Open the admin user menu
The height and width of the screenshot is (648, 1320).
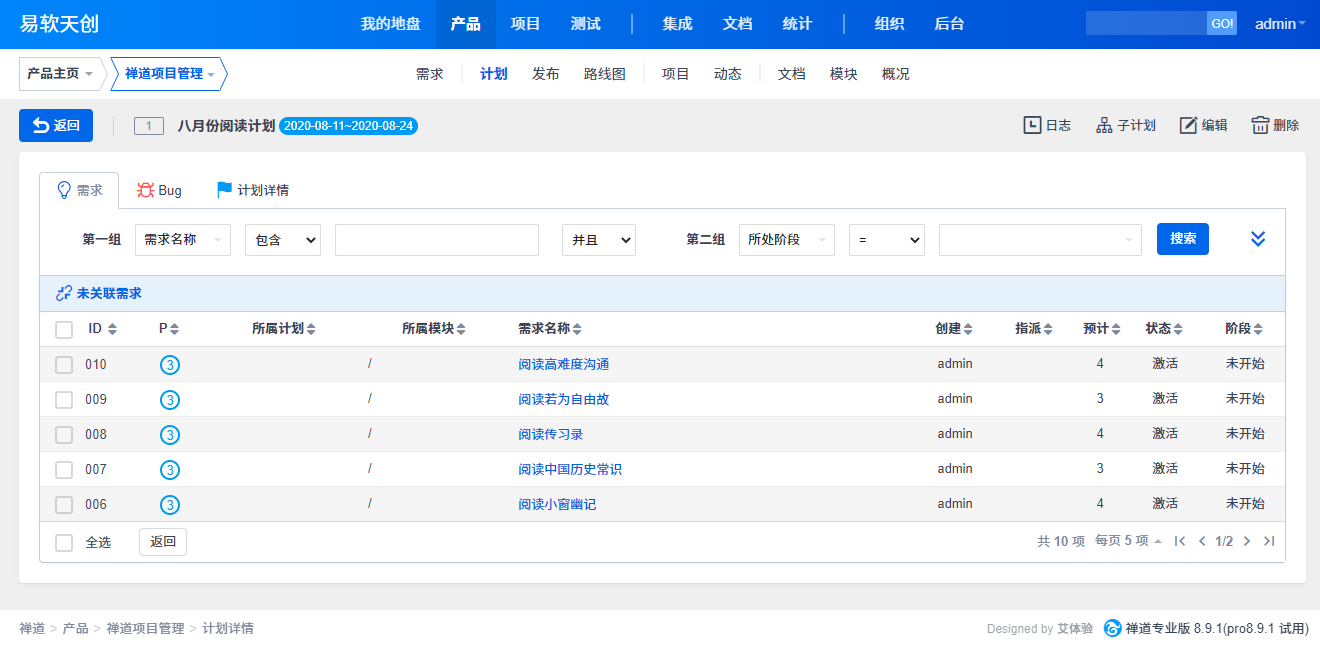pyautogui.click(x=1280, y=24)
